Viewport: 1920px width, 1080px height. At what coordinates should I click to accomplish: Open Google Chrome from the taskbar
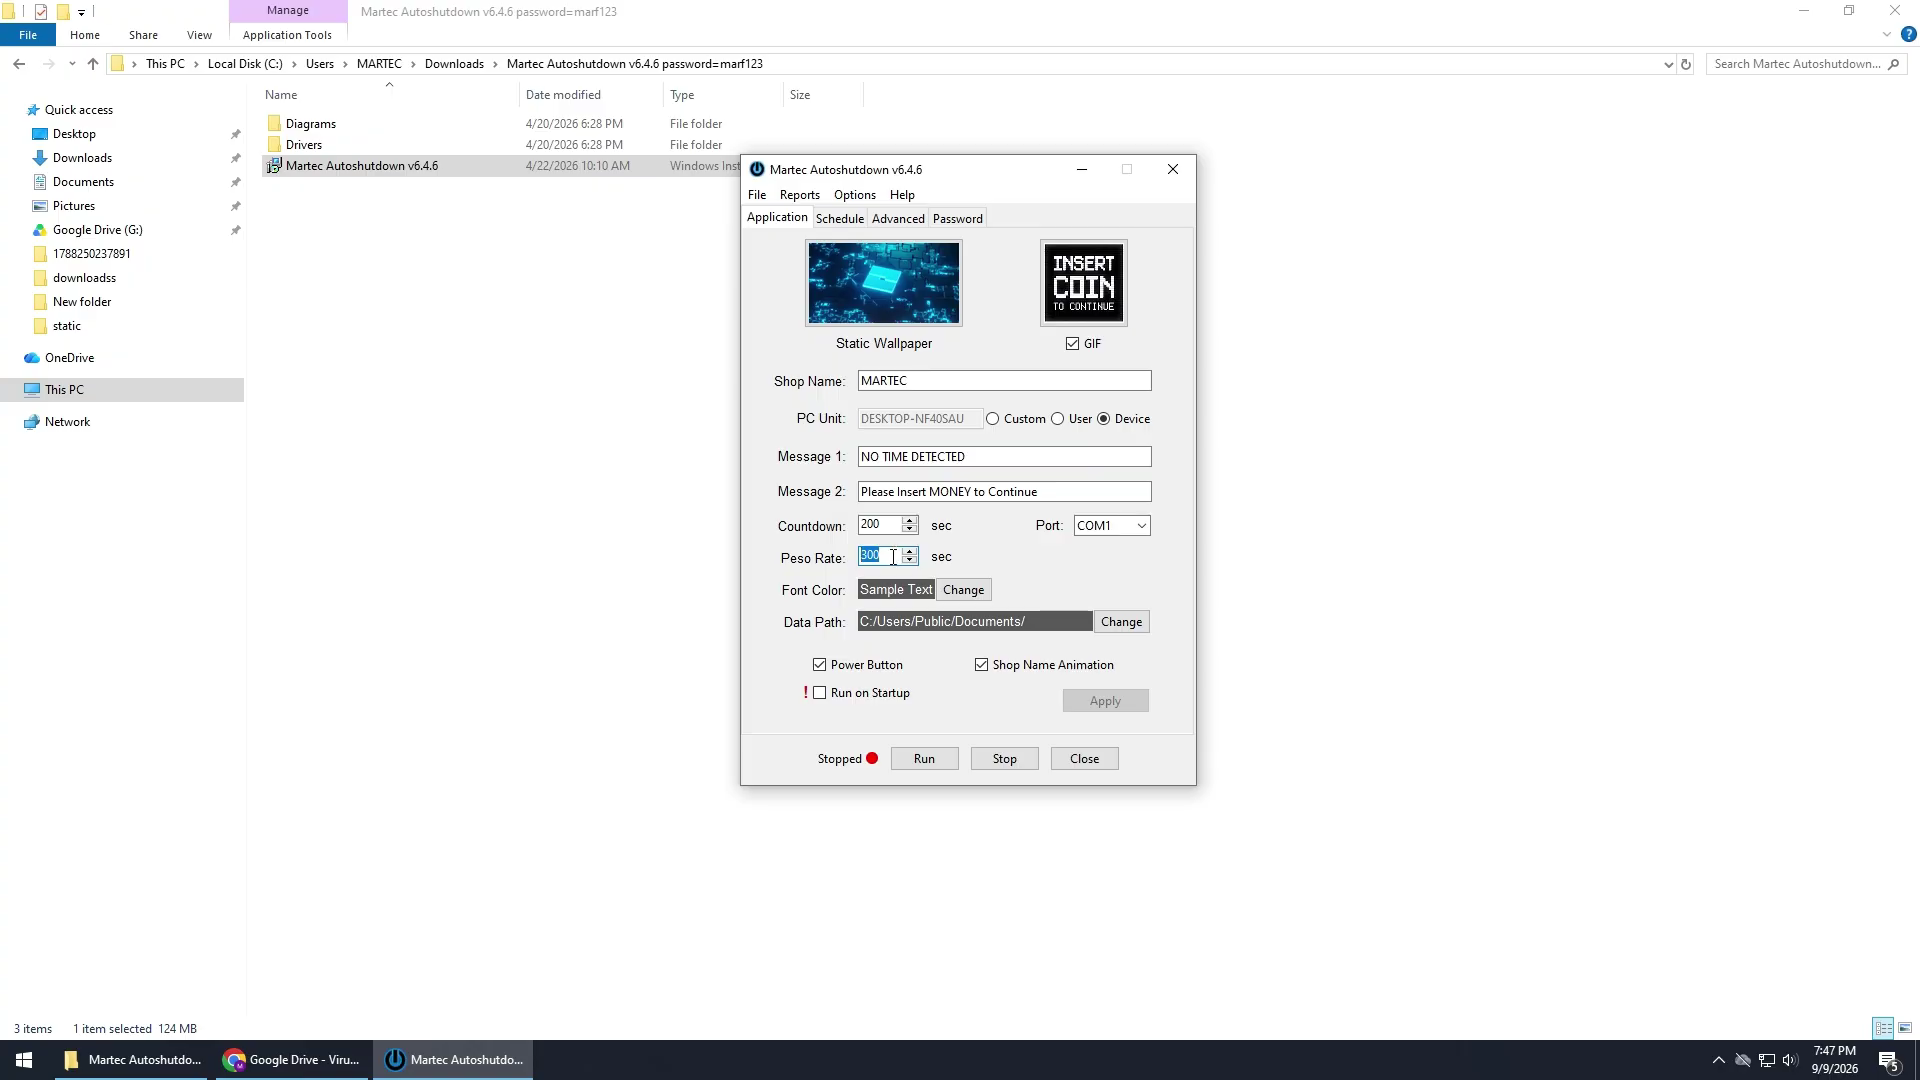[291, 1060]
